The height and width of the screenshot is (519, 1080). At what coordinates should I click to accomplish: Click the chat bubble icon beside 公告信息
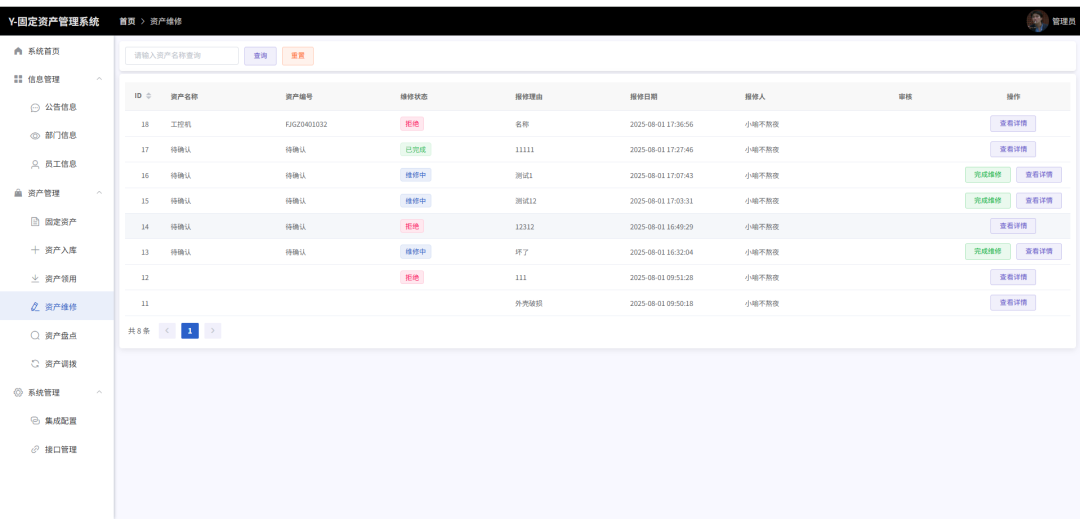[x=35, y=108]
